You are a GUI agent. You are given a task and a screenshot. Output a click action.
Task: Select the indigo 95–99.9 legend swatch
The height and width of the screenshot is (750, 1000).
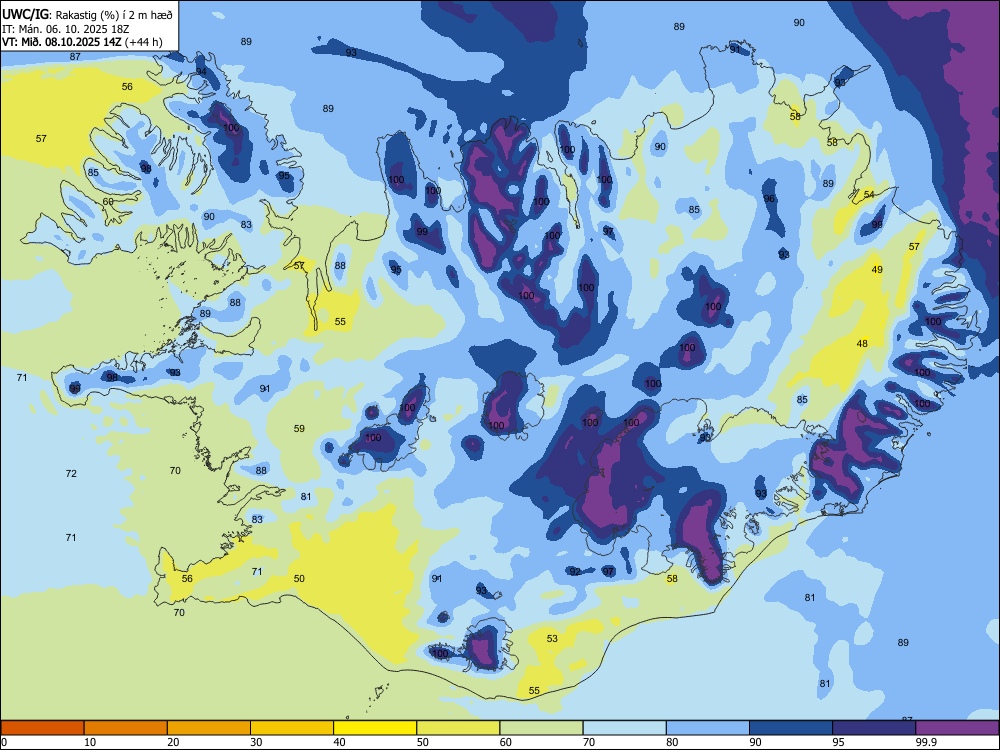click(x=874, y=728)
